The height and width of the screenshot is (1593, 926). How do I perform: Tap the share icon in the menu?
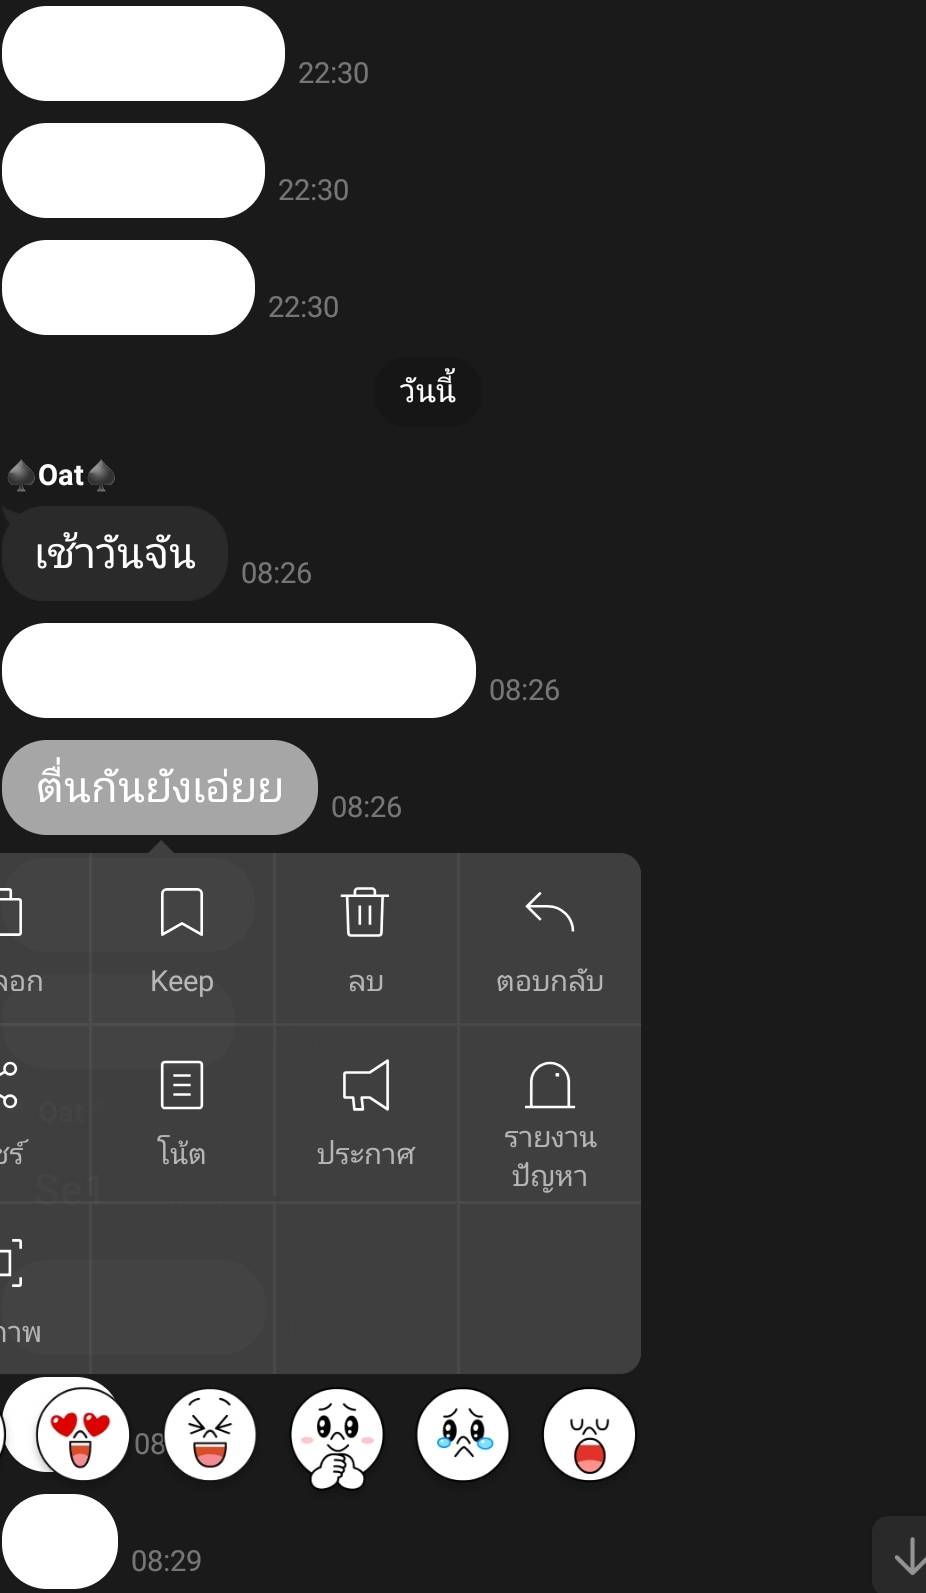tap(9, 1085)
